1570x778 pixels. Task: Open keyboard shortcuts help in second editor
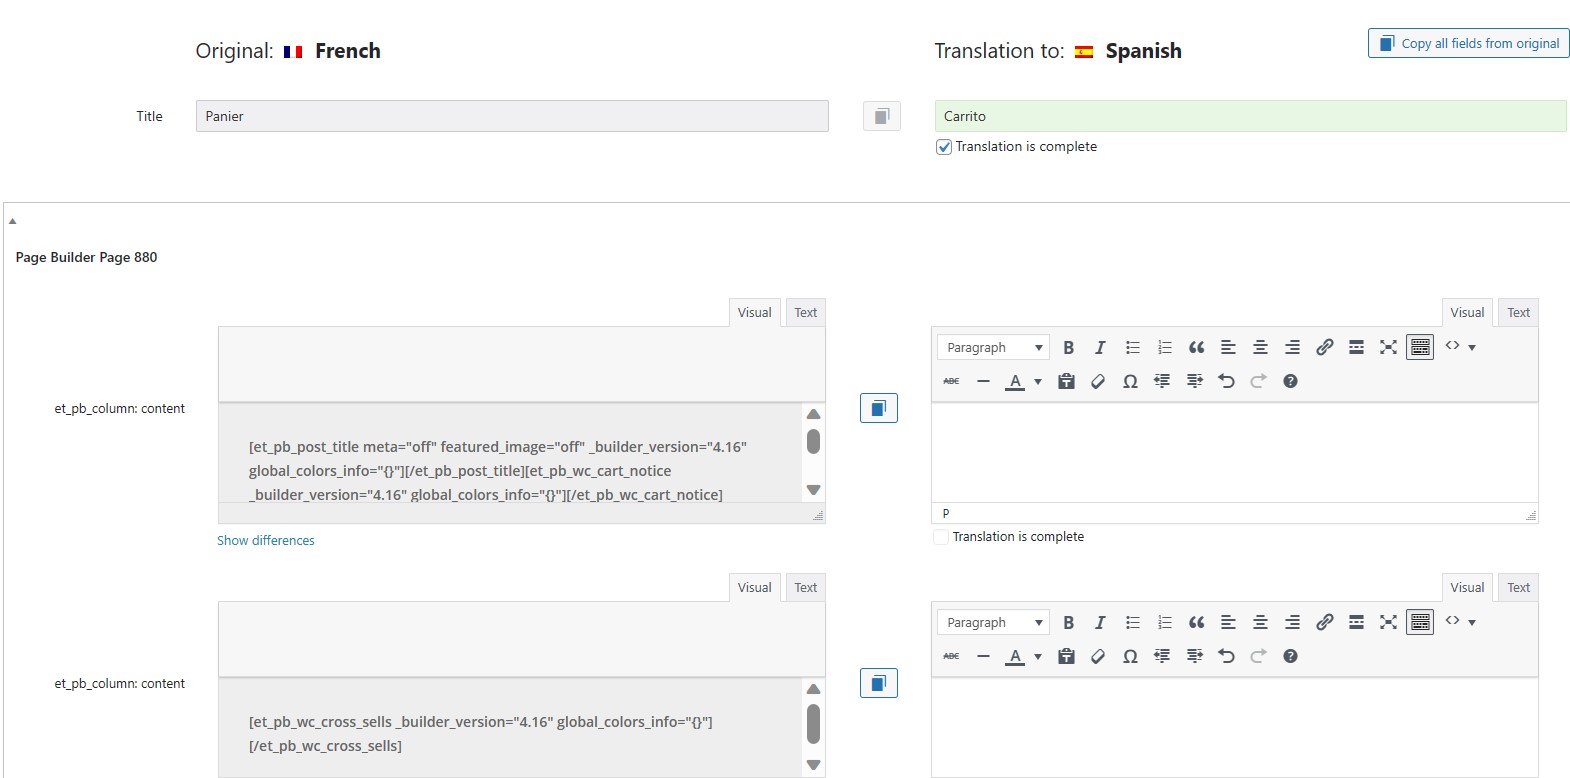(1290, 656)
